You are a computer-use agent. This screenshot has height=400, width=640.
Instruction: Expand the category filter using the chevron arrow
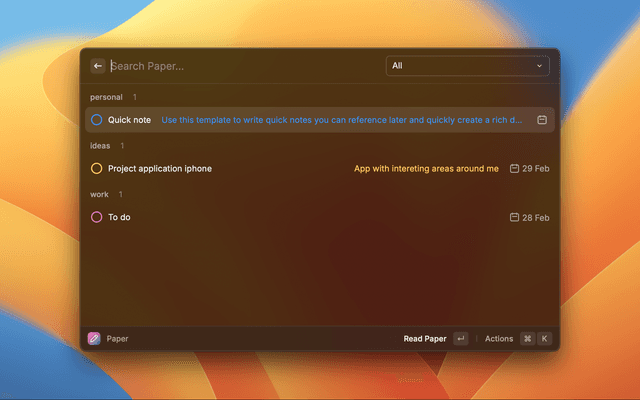(x=540, y=66)
